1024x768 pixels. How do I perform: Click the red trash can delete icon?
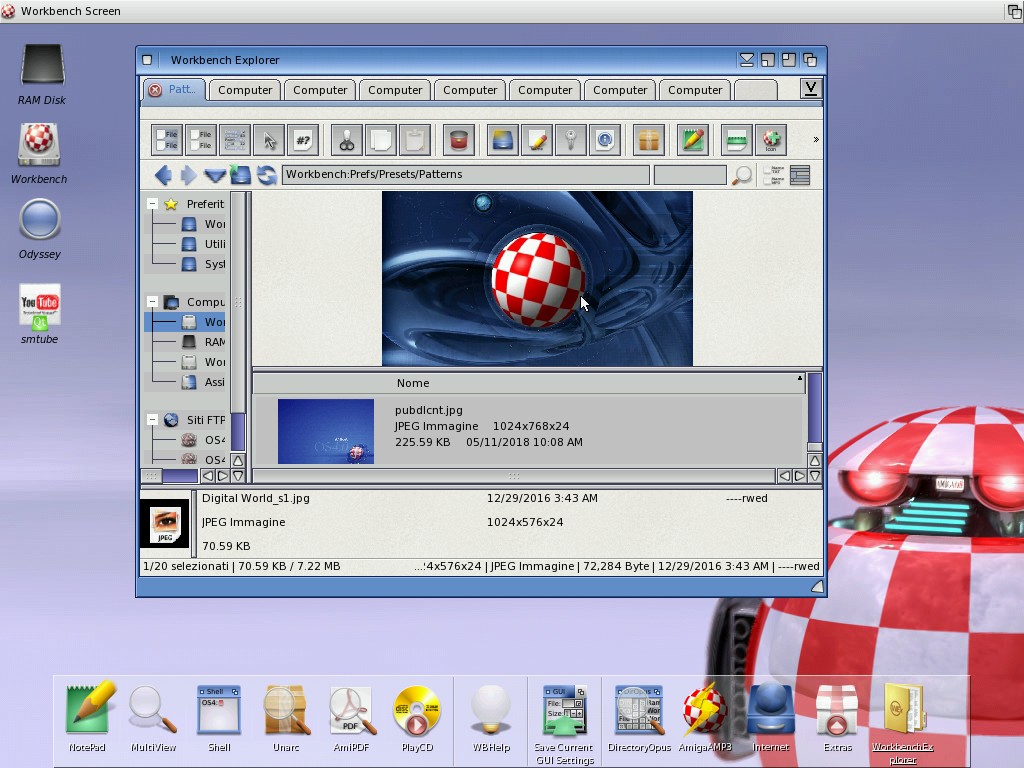click(x=458, y=140)
